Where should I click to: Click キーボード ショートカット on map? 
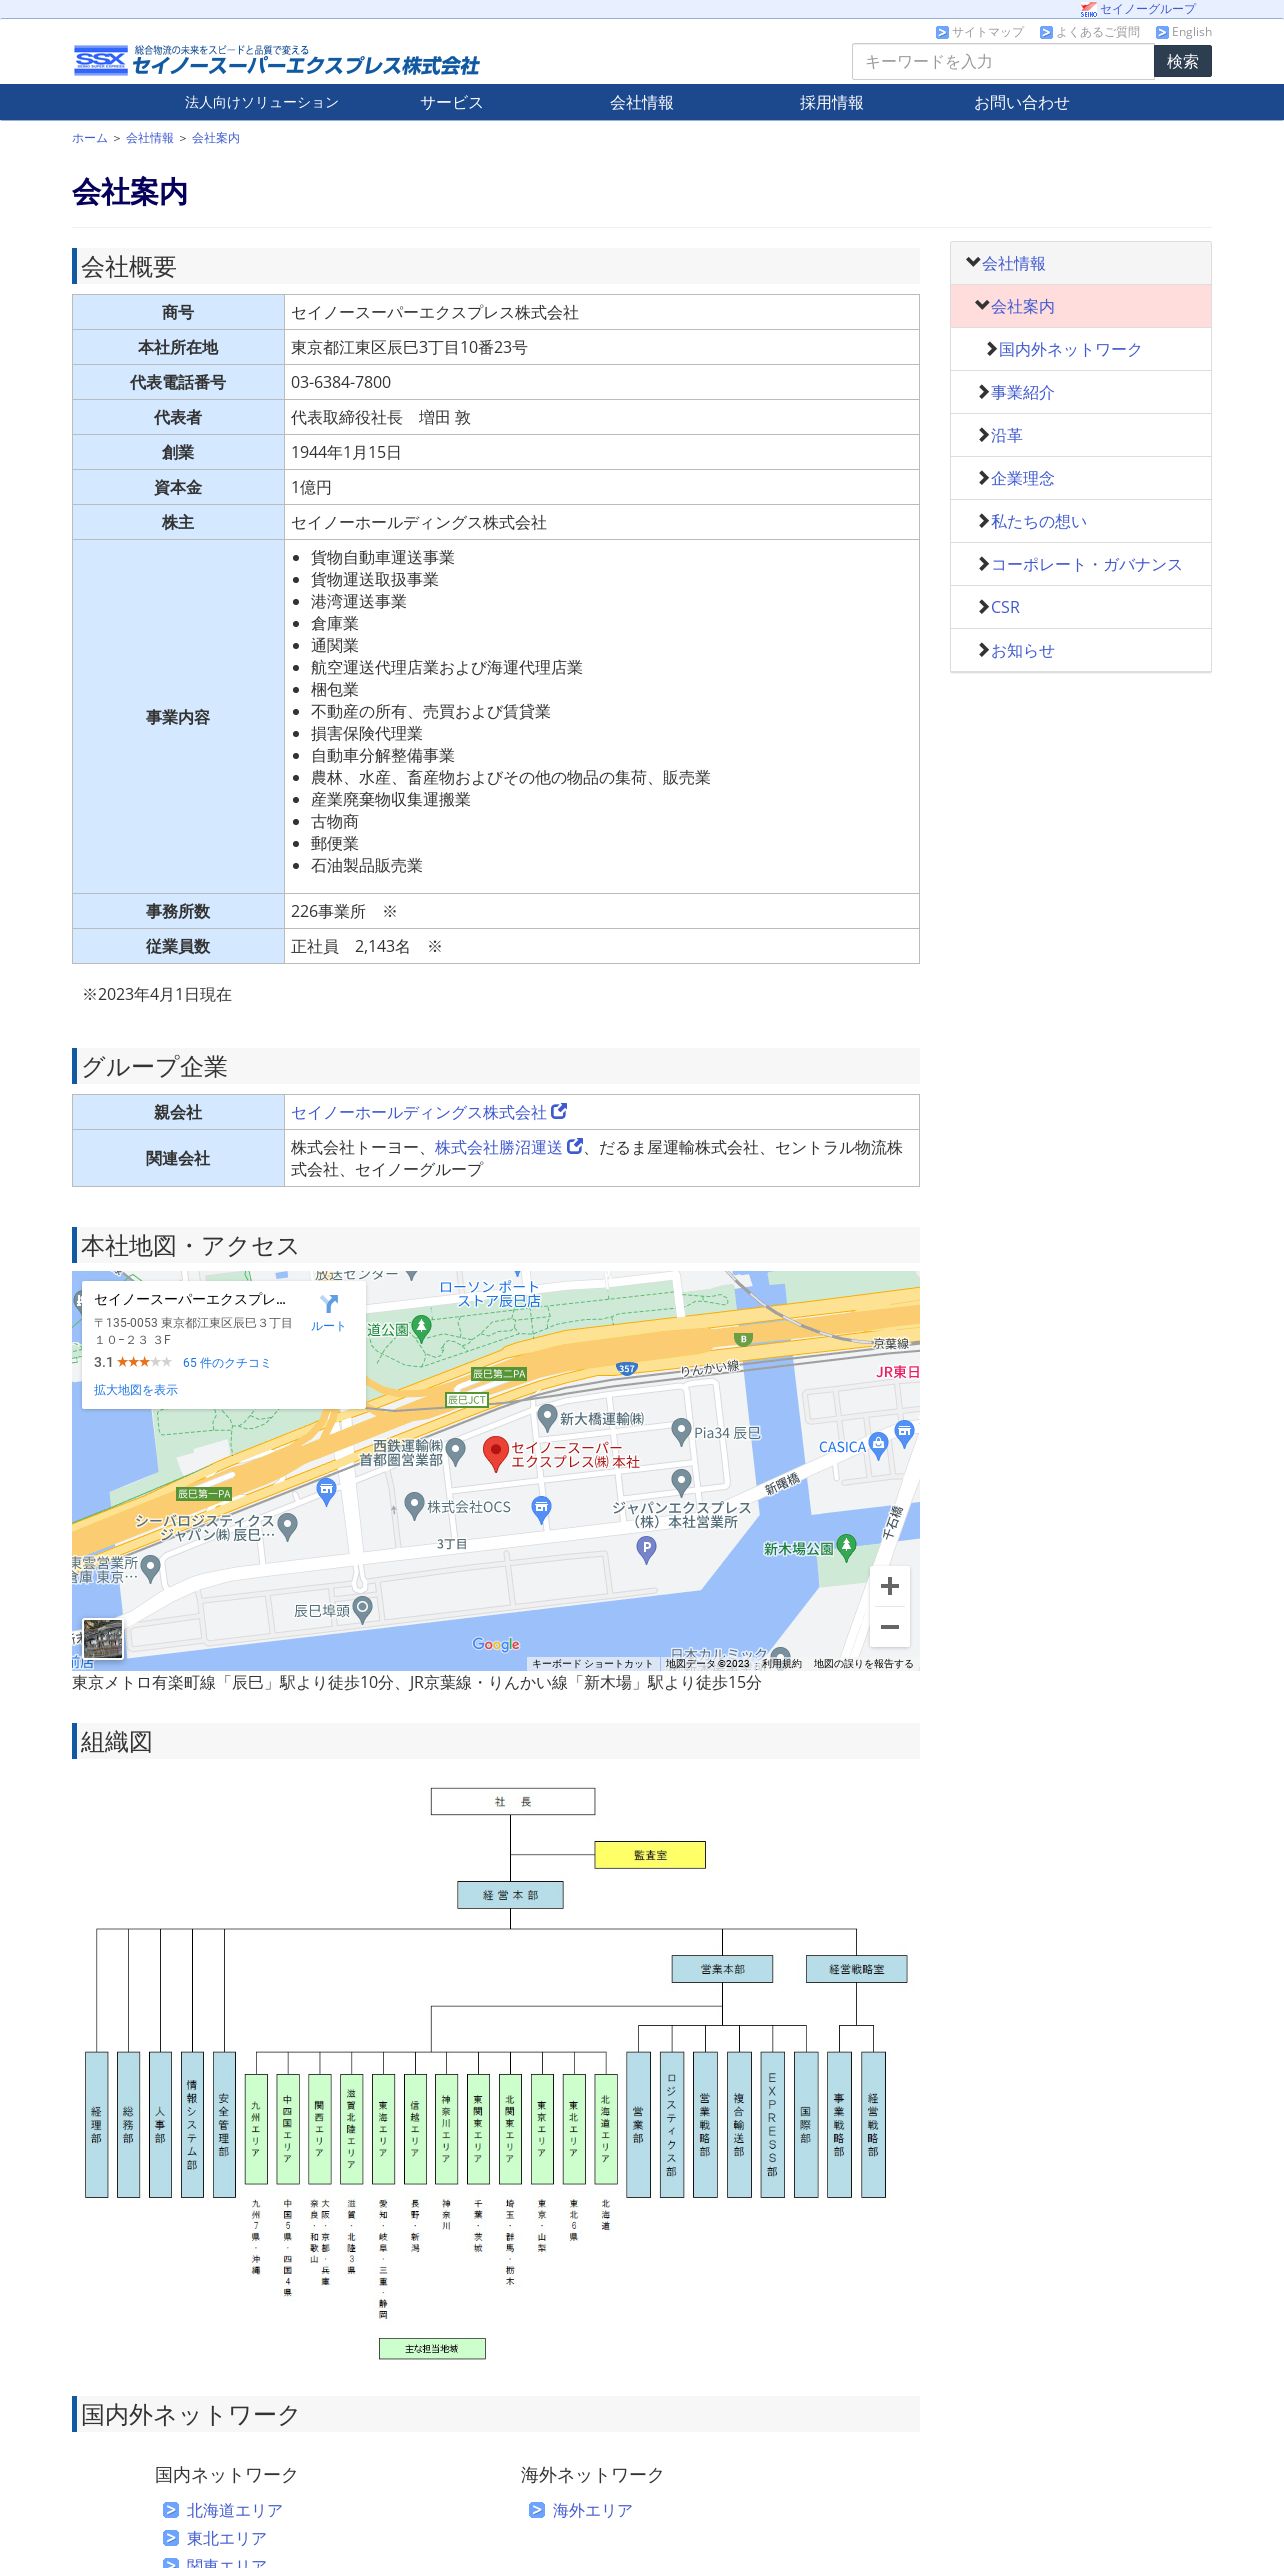click(592, 1664)
